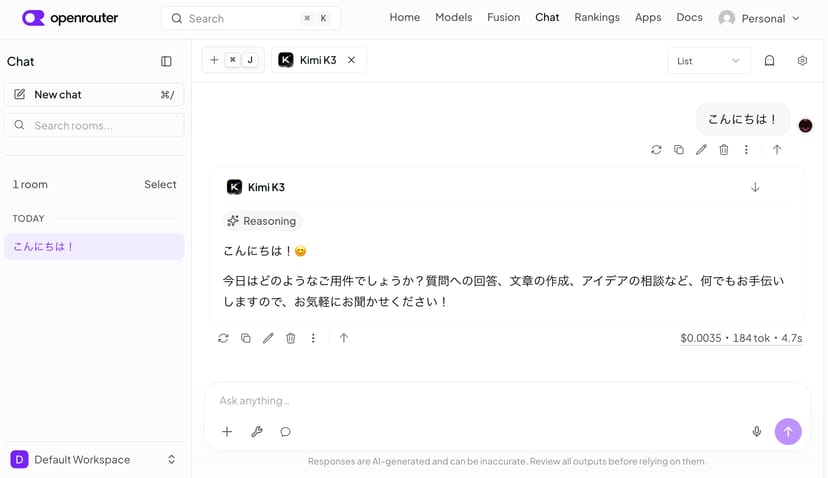Copy the Kimi K3 response

pos(246,338)
